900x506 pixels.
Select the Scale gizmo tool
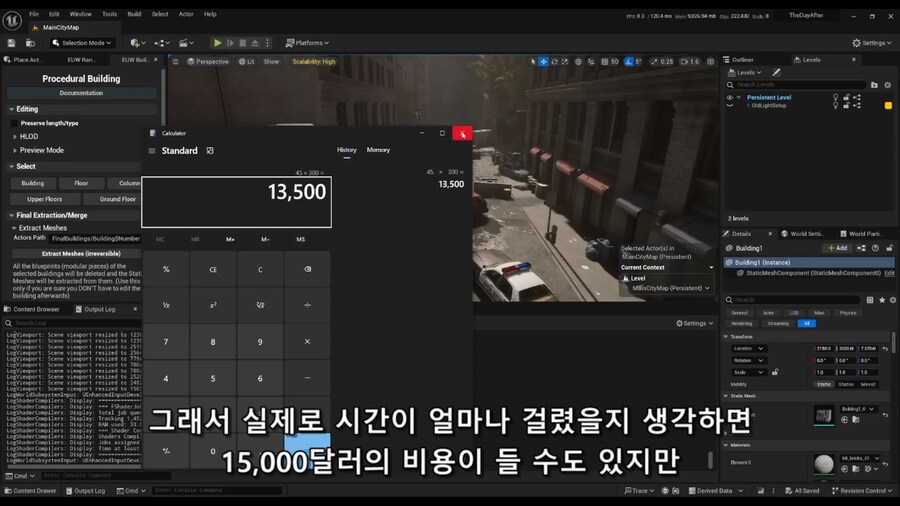(565, 61)
